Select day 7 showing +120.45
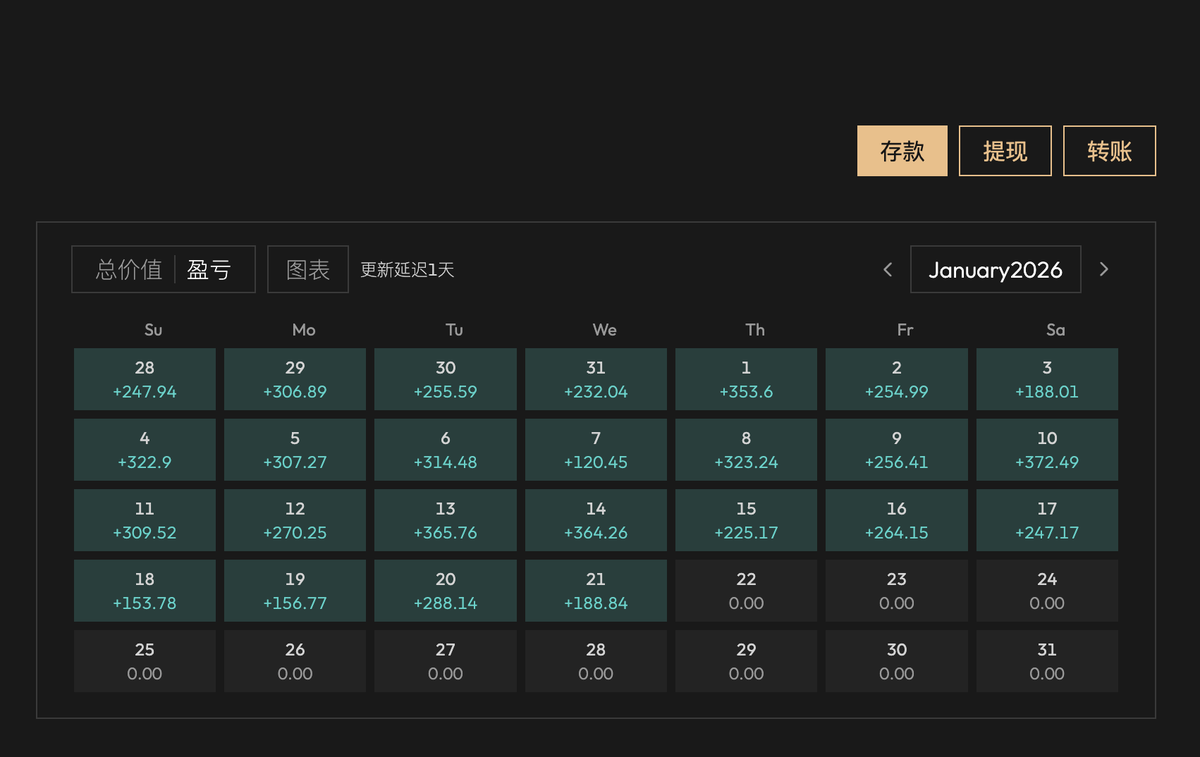 coord(596,450)
